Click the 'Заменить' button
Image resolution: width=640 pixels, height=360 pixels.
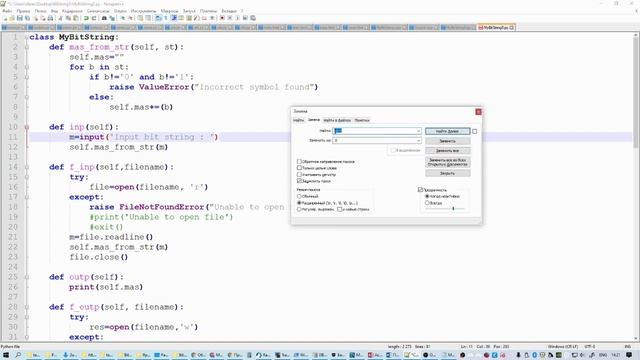448,141
